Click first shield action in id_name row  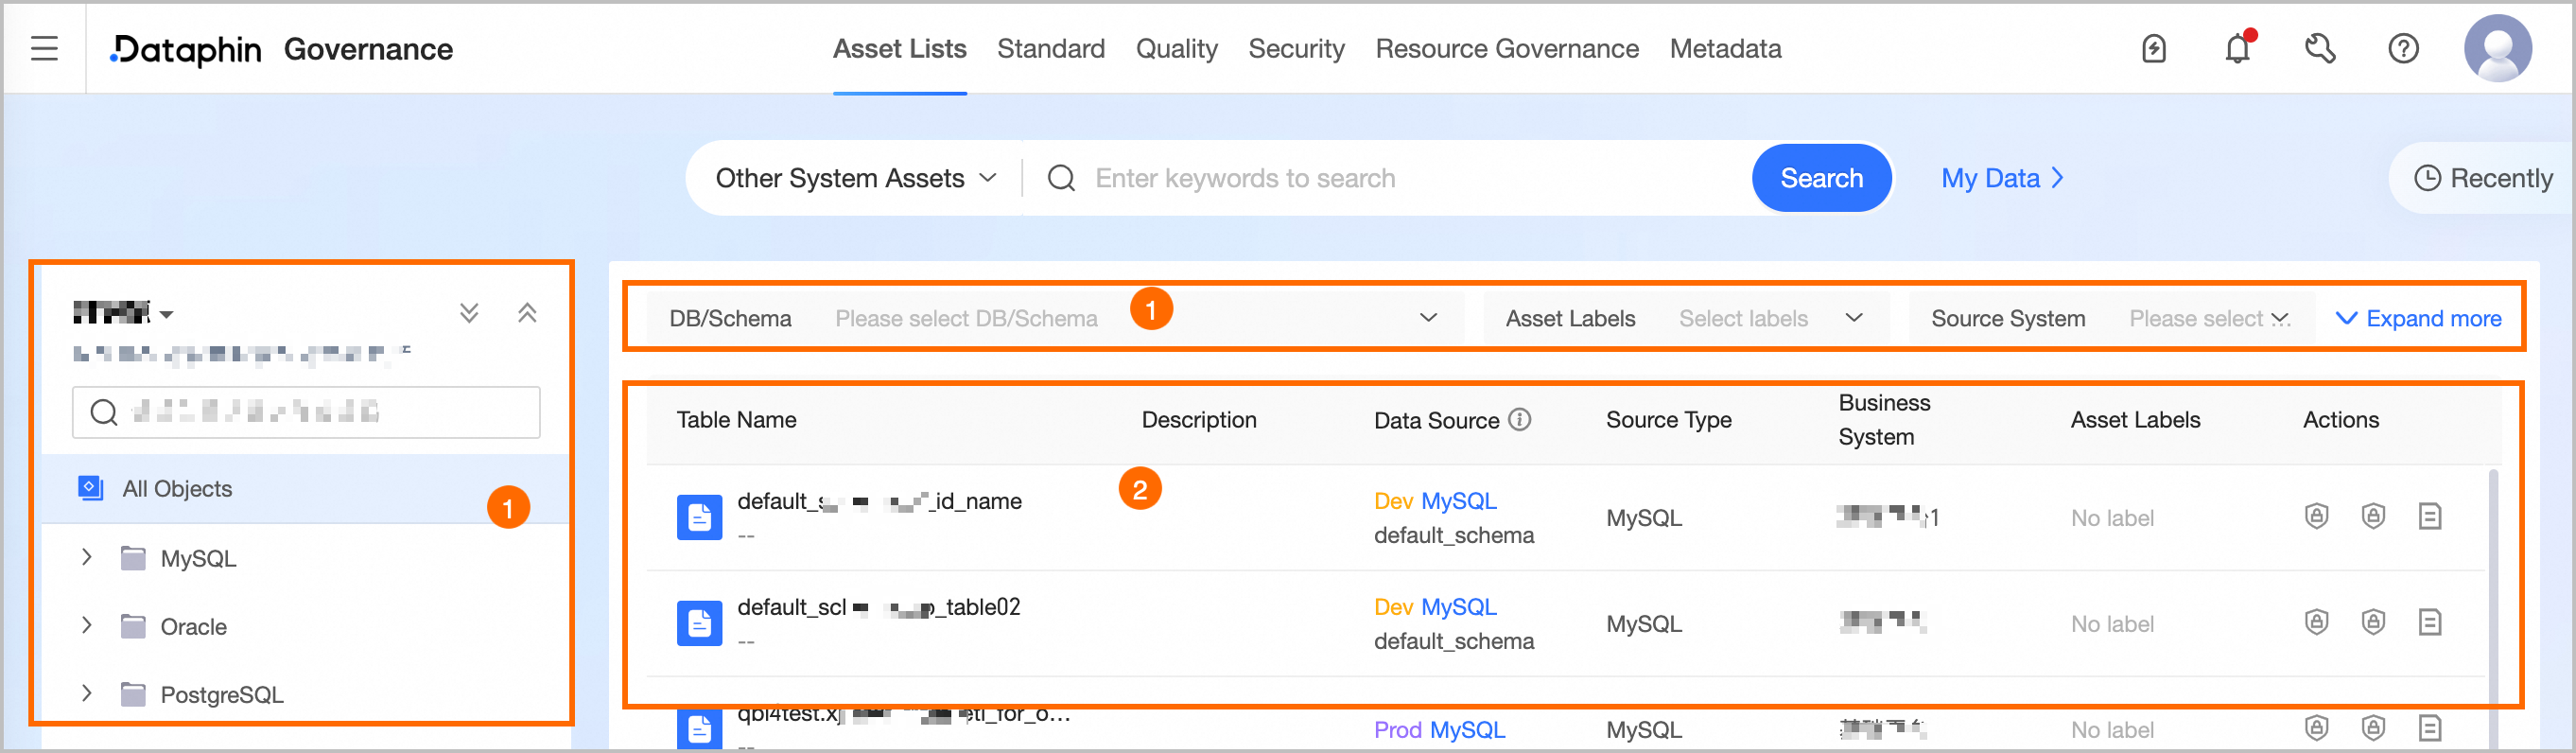[x=2316, y=516]
